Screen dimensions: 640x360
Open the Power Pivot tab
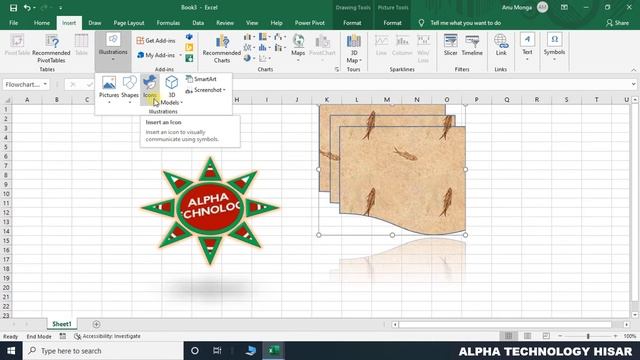310,23
